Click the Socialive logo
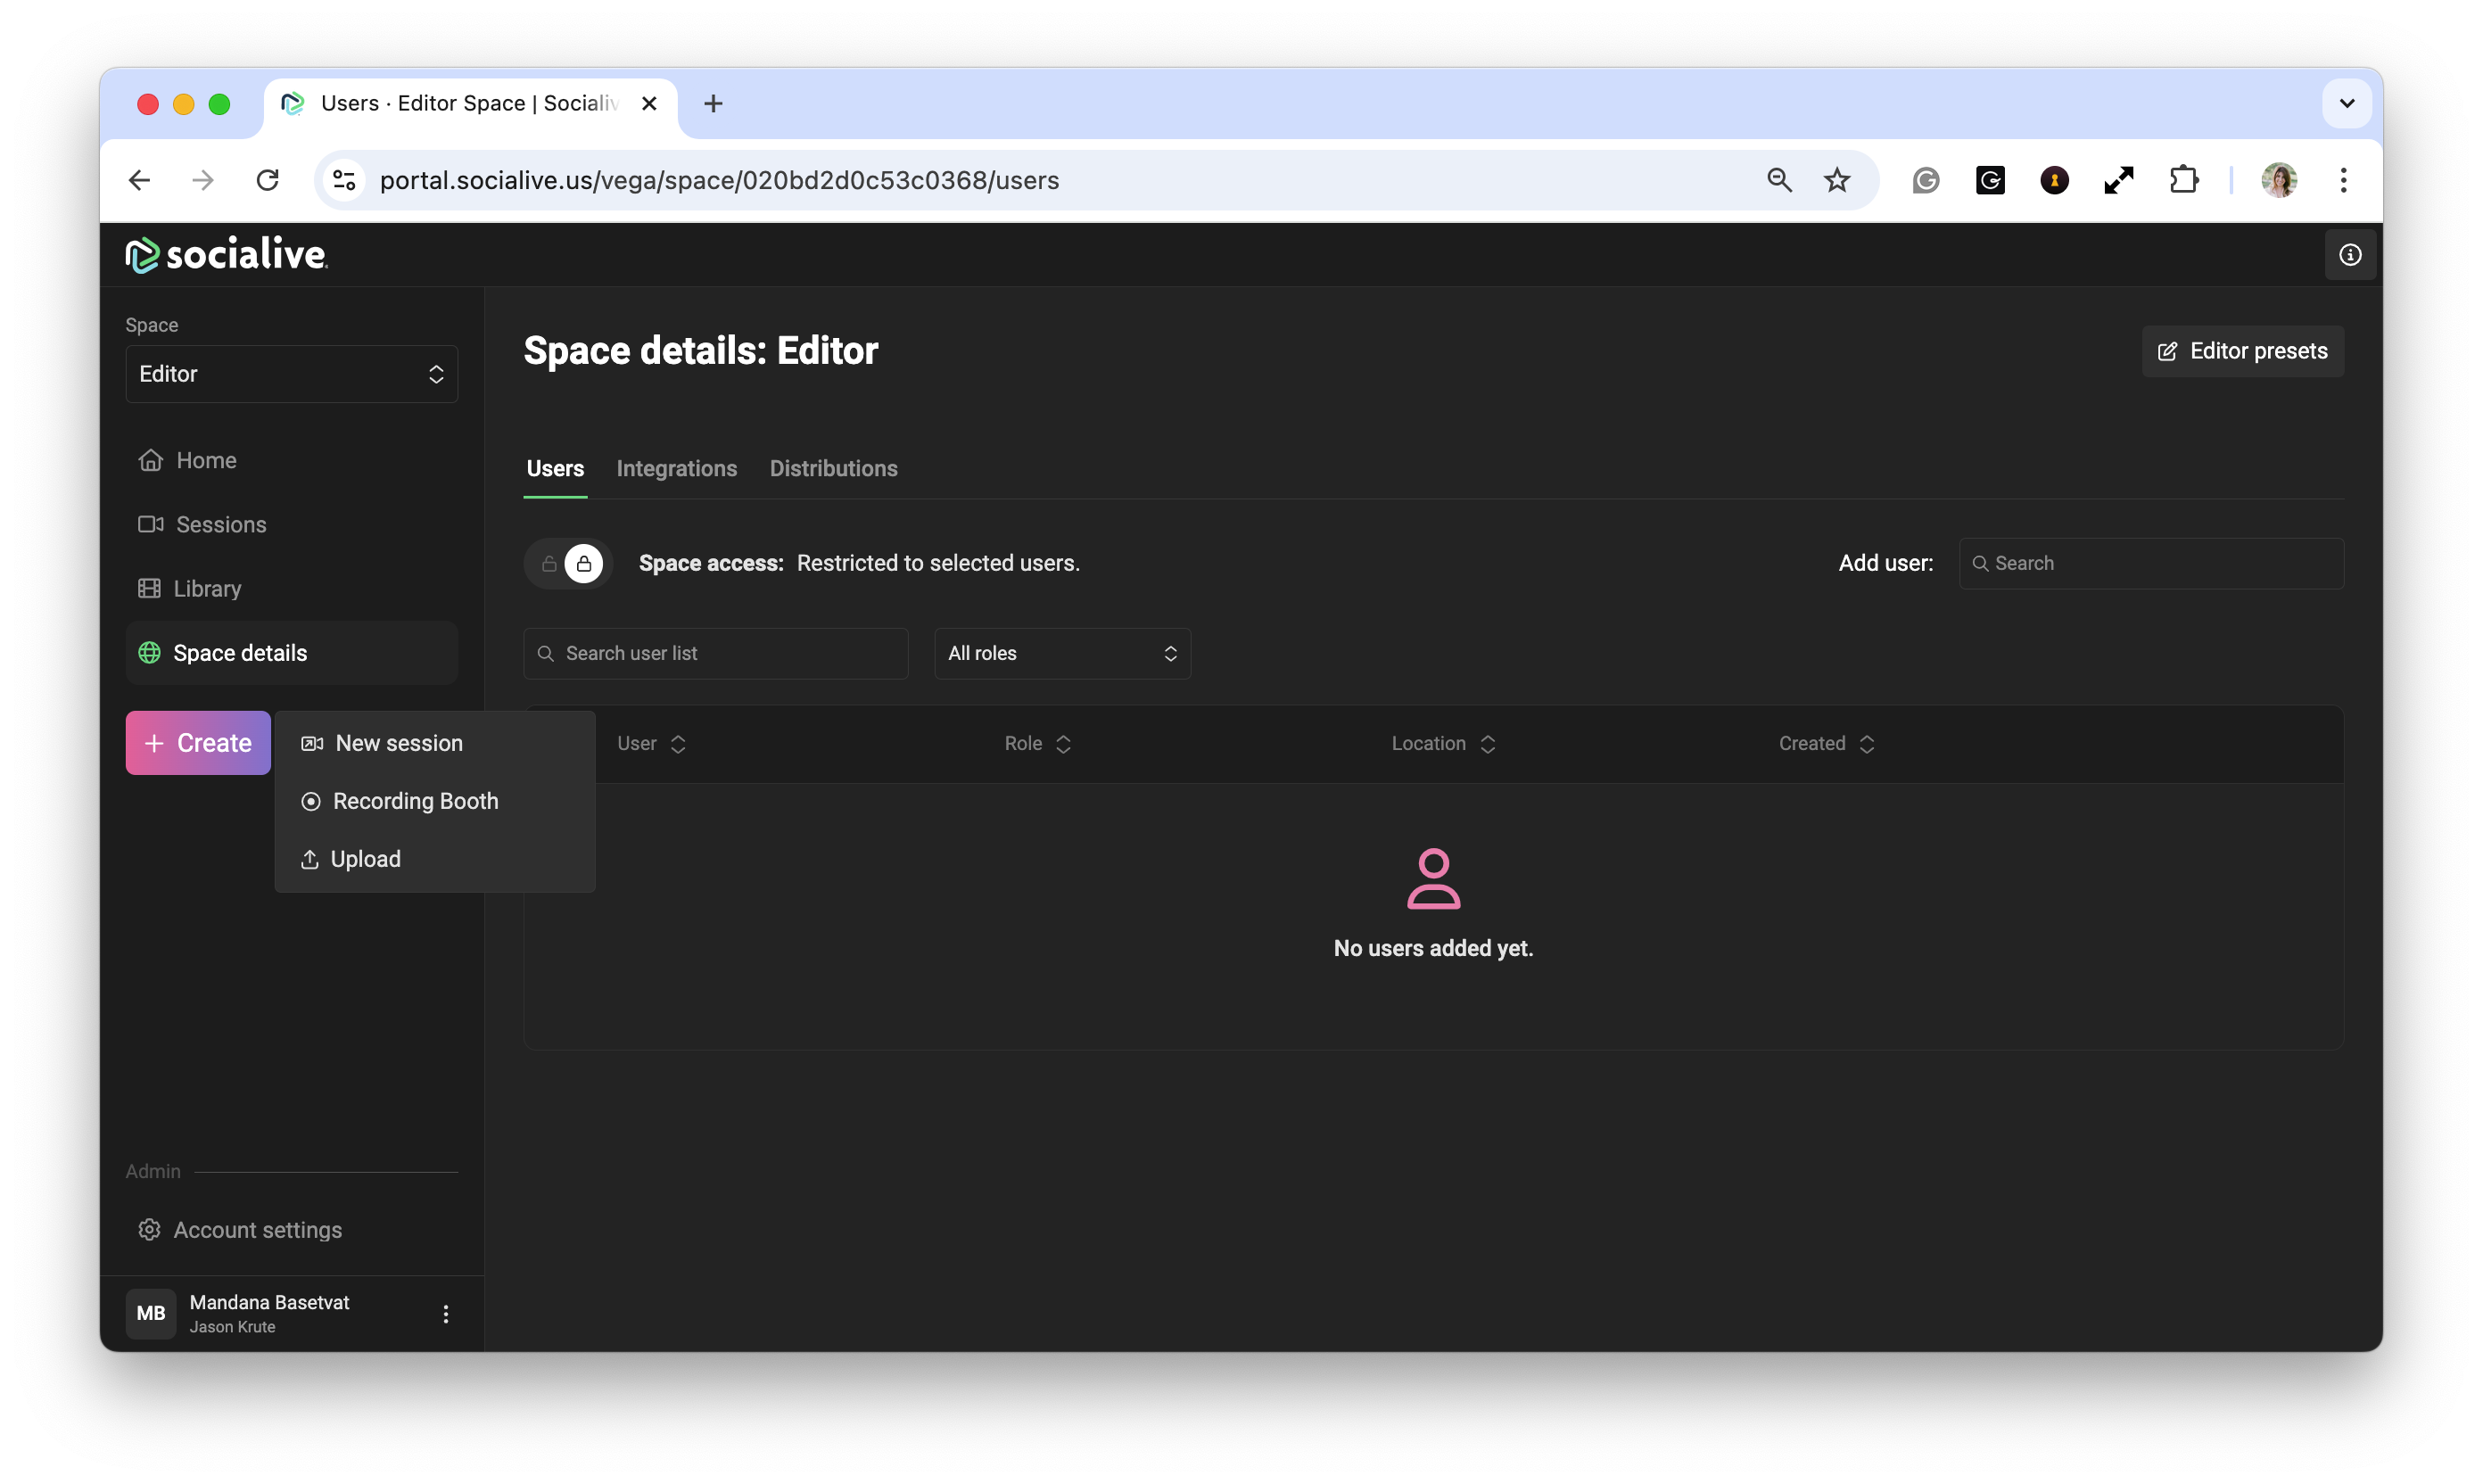The height and width of the screenshot is (1484, 2483). 227,255
